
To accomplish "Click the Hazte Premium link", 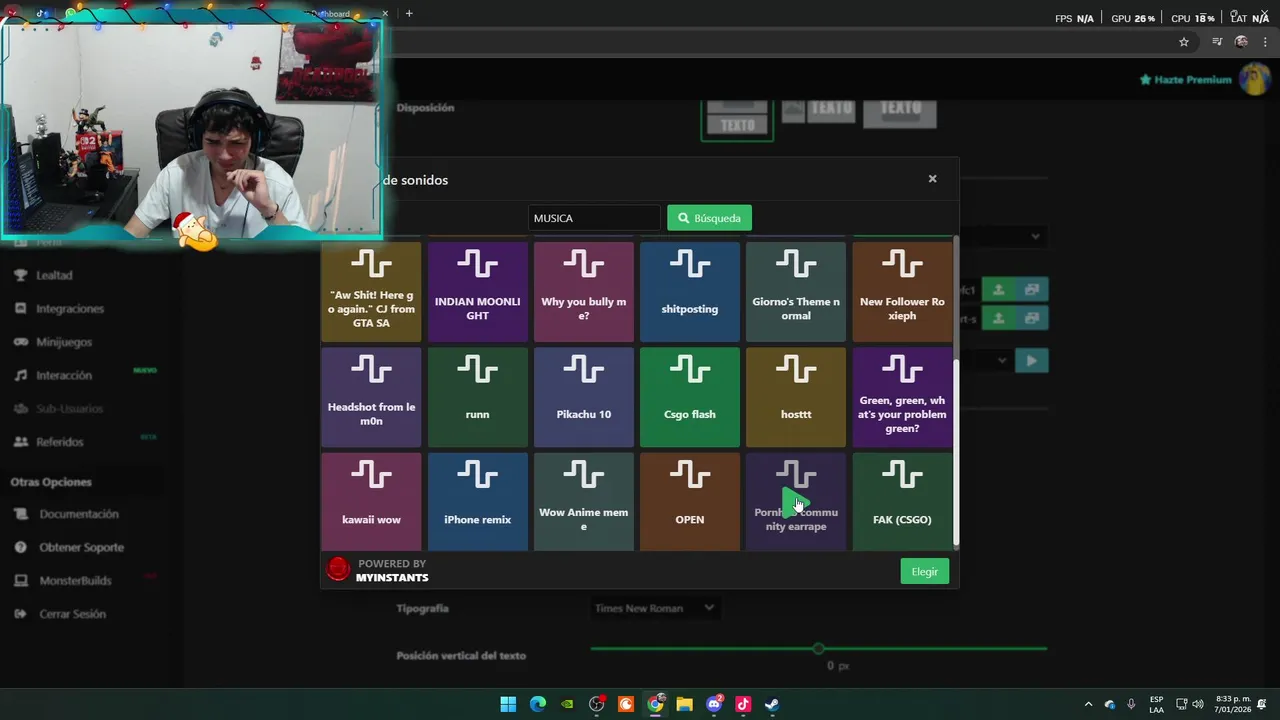I will tap(1185, 79).
